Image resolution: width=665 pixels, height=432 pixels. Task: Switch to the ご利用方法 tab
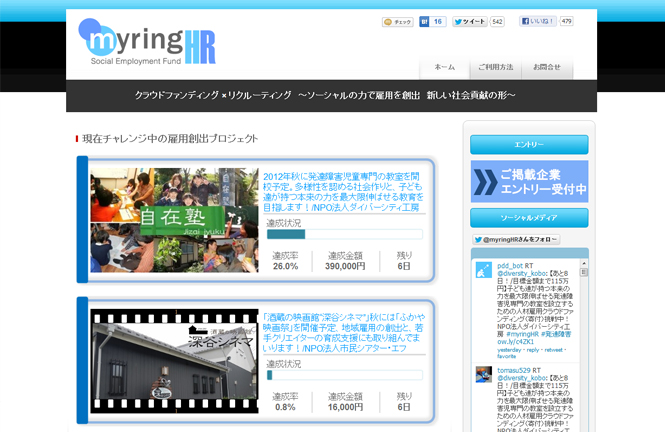coord(496,67)
